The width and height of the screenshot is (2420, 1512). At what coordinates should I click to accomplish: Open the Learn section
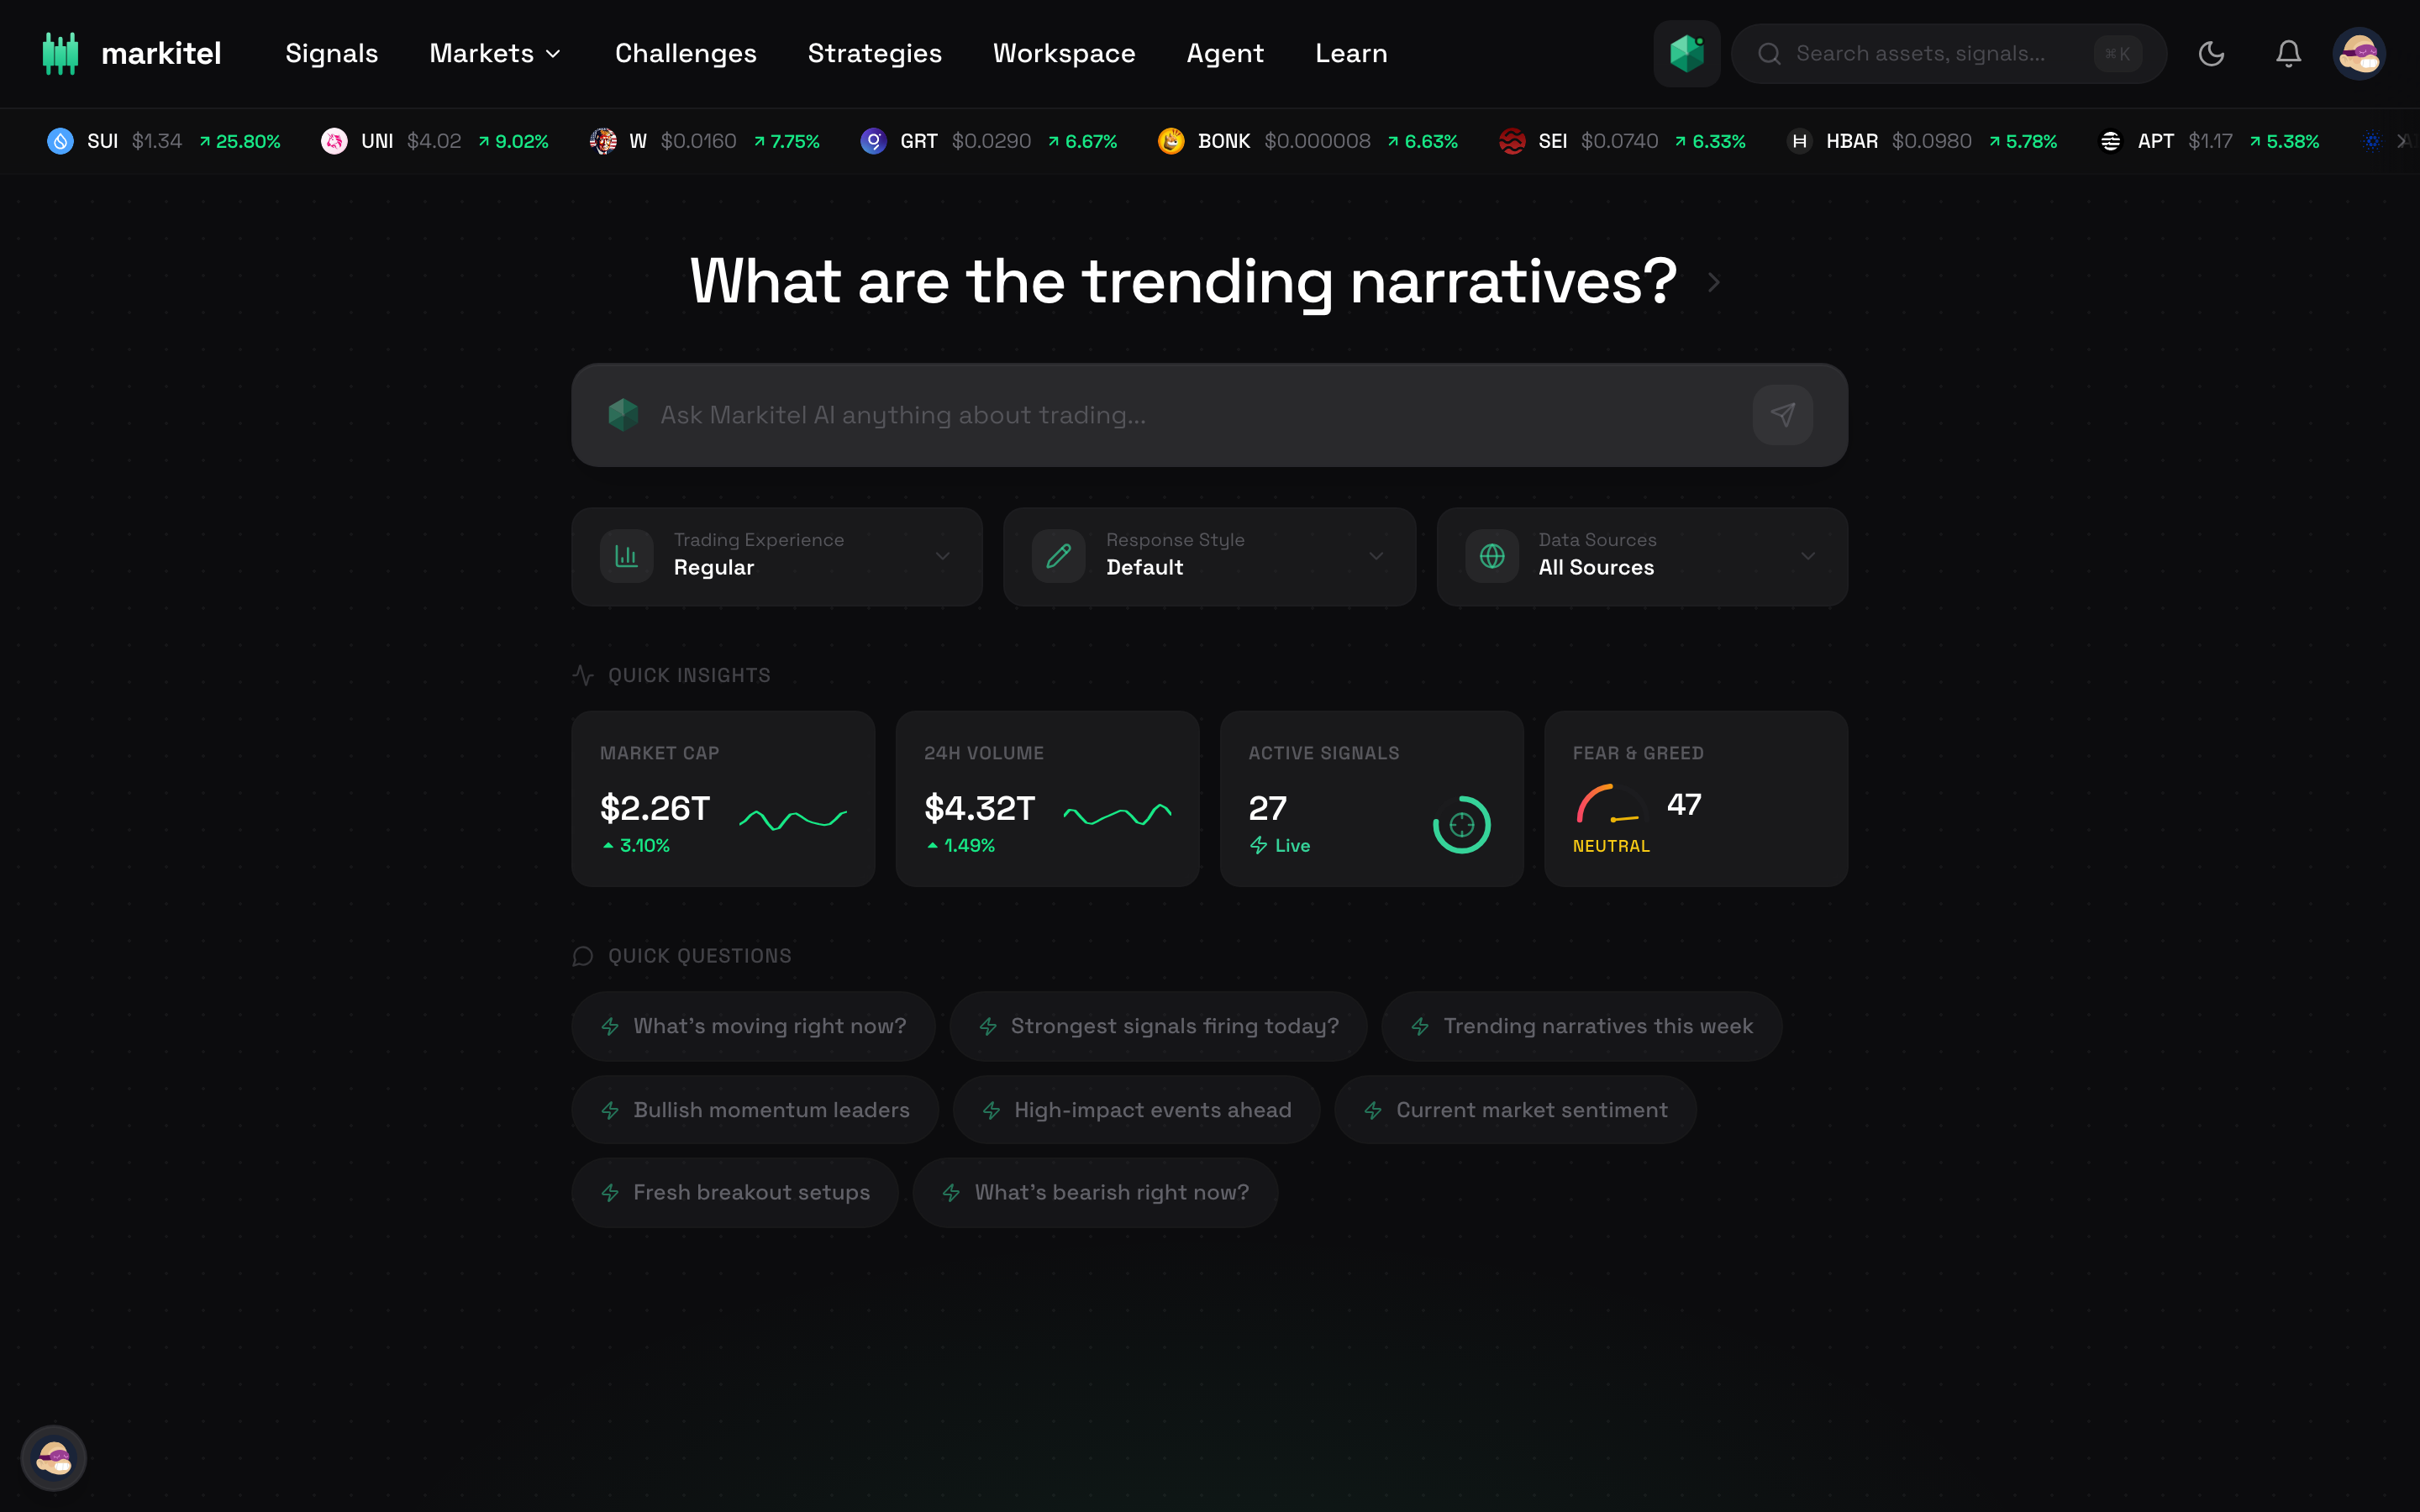[1351, 54]
